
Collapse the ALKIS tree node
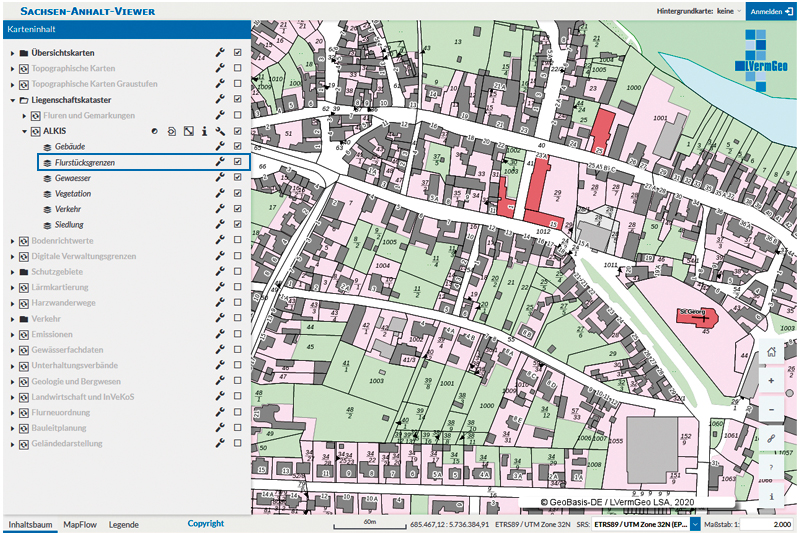pos(24,132)
